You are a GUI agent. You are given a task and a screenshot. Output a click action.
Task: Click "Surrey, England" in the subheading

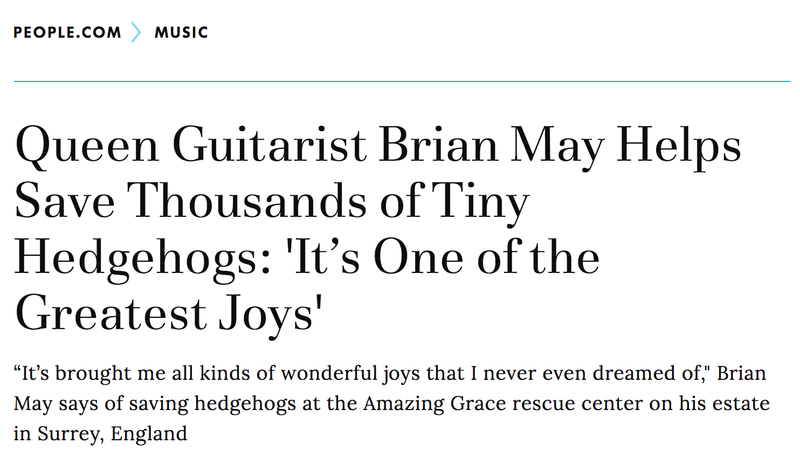[112, 434]
